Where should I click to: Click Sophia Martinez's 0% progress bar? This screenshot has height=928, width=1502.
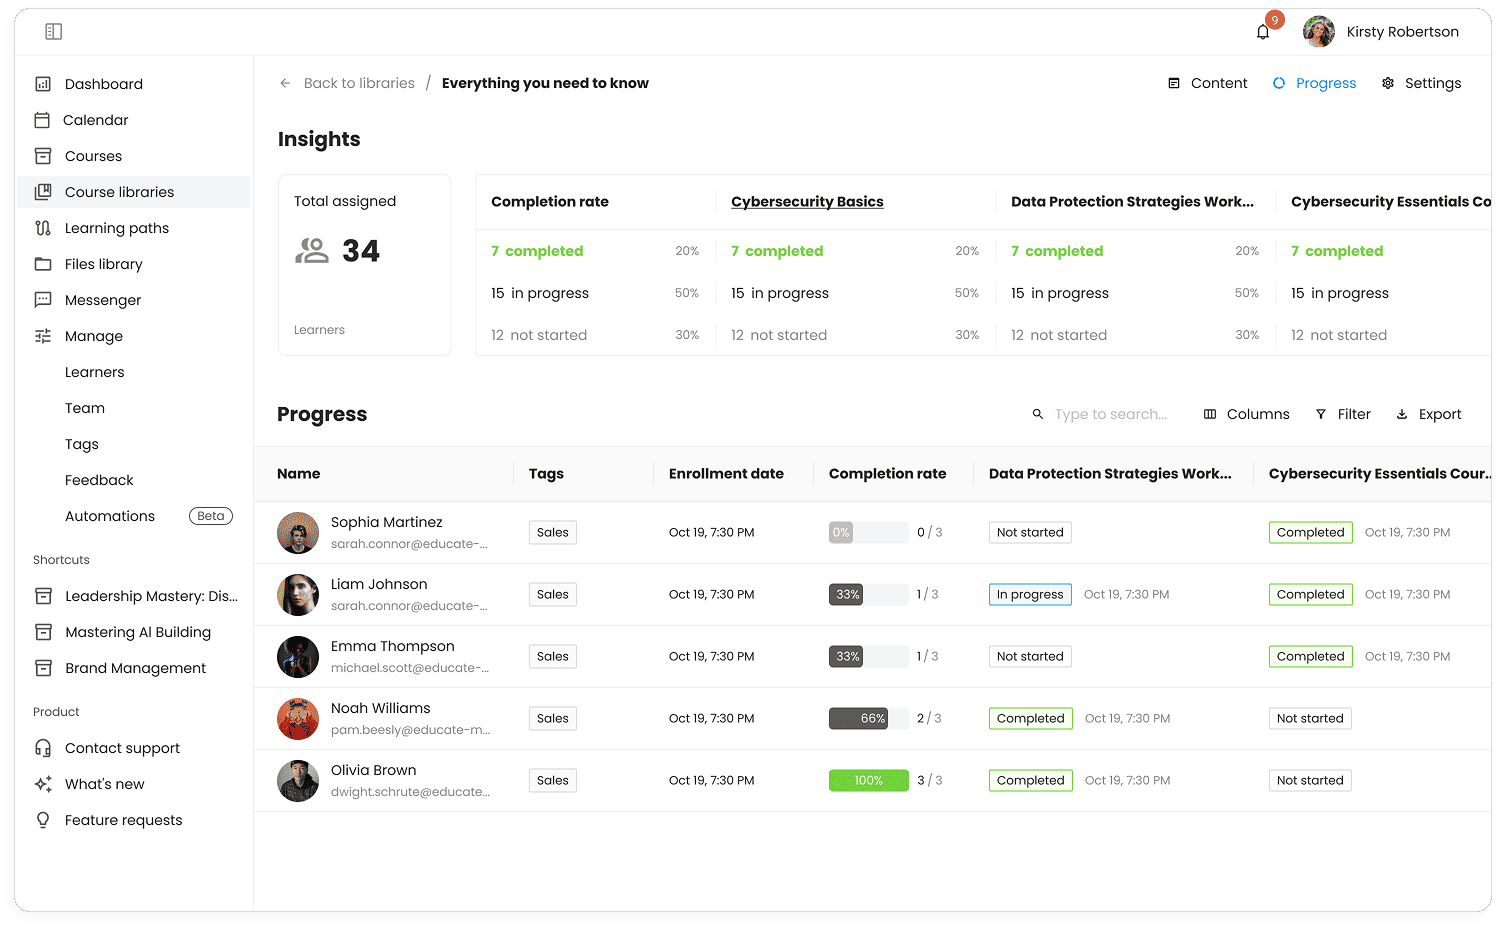[x=868, y=532]
